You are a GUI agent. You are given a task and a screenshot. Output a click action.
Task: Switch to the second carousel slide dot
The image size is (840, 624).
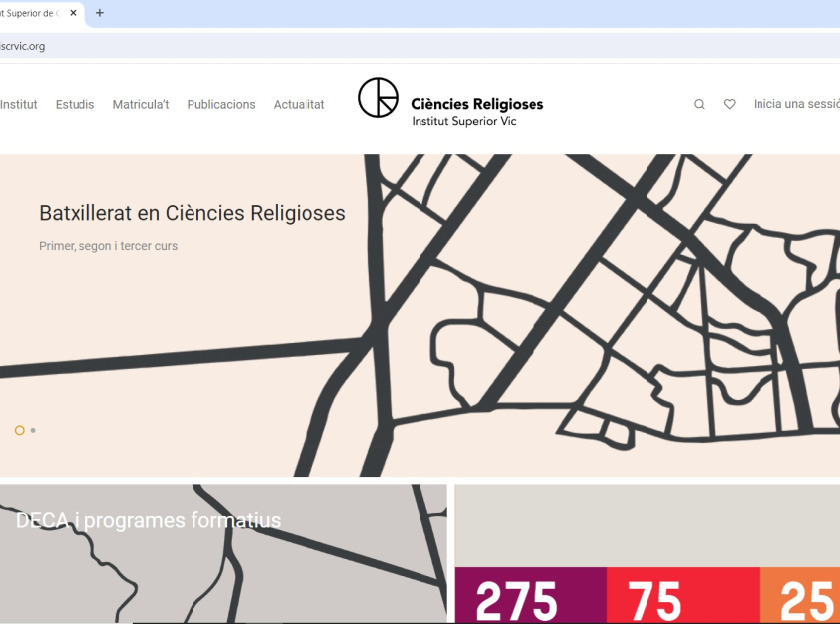(33, 430)
